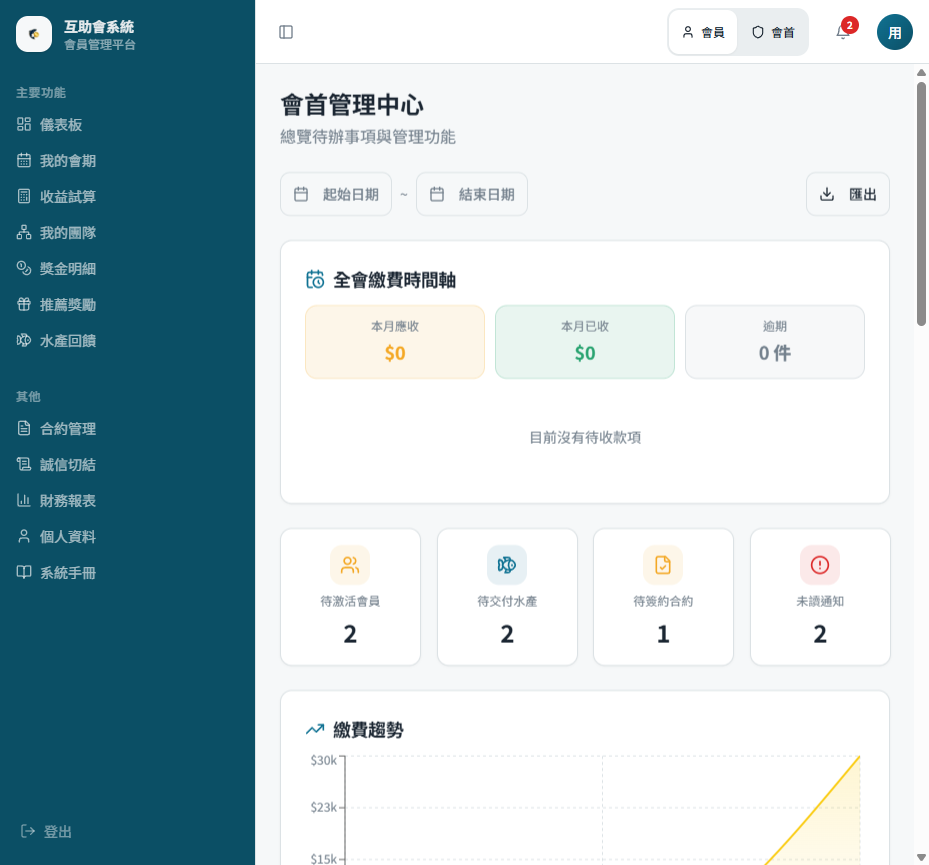
Task: Click the 繳費趨勢 trend arrow icon
Action: tap(315, 729)
